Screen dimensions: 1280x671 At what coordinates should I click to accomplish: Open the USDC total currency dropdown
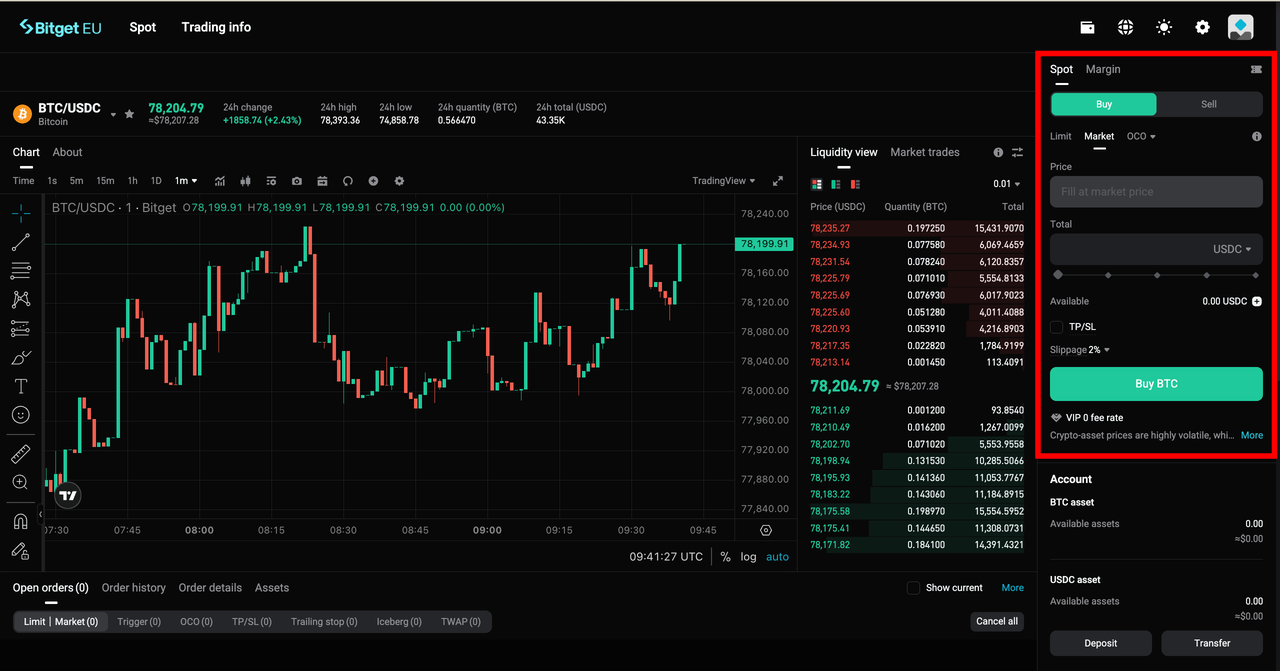[1233, 249]
